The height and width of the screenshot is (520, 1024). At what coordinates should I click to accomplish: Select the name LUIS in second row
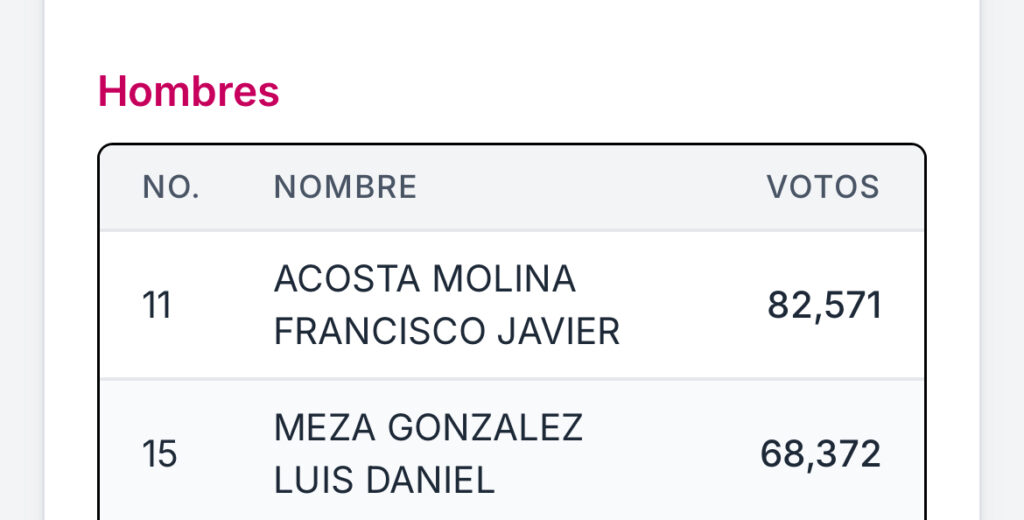pyautogui.click(x=313, y=481)
